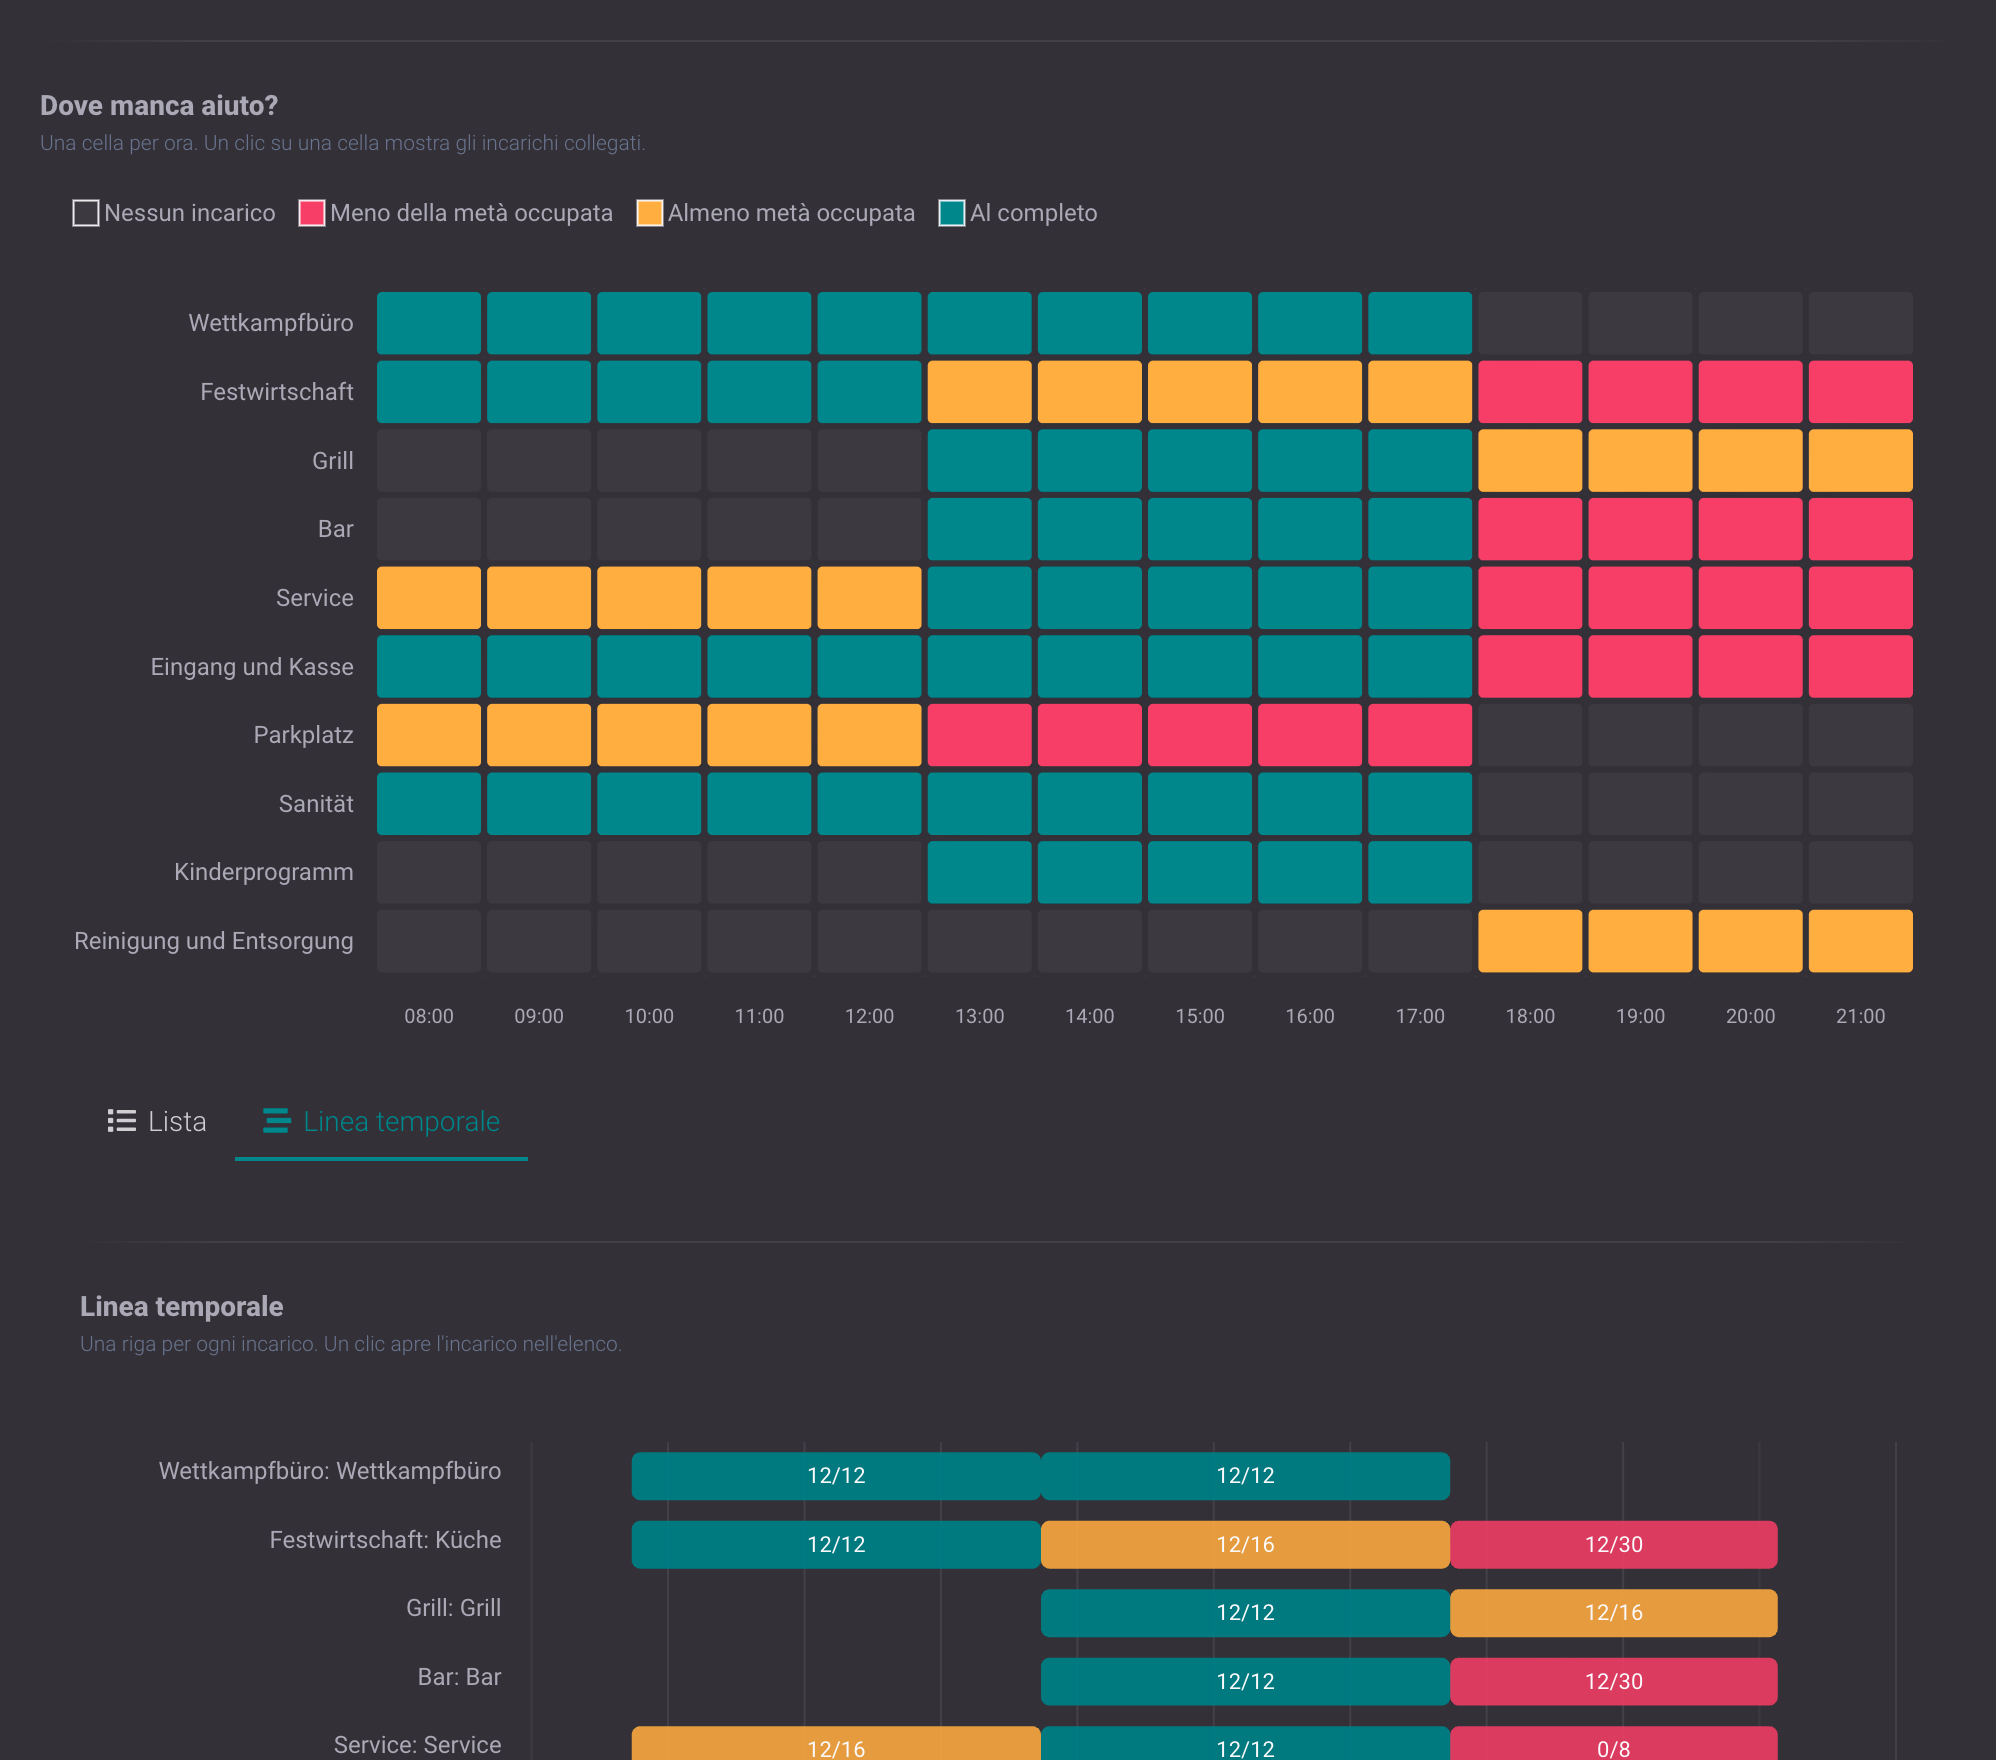Click the Grill 12/12 timeline bar

point(1245,1612)
